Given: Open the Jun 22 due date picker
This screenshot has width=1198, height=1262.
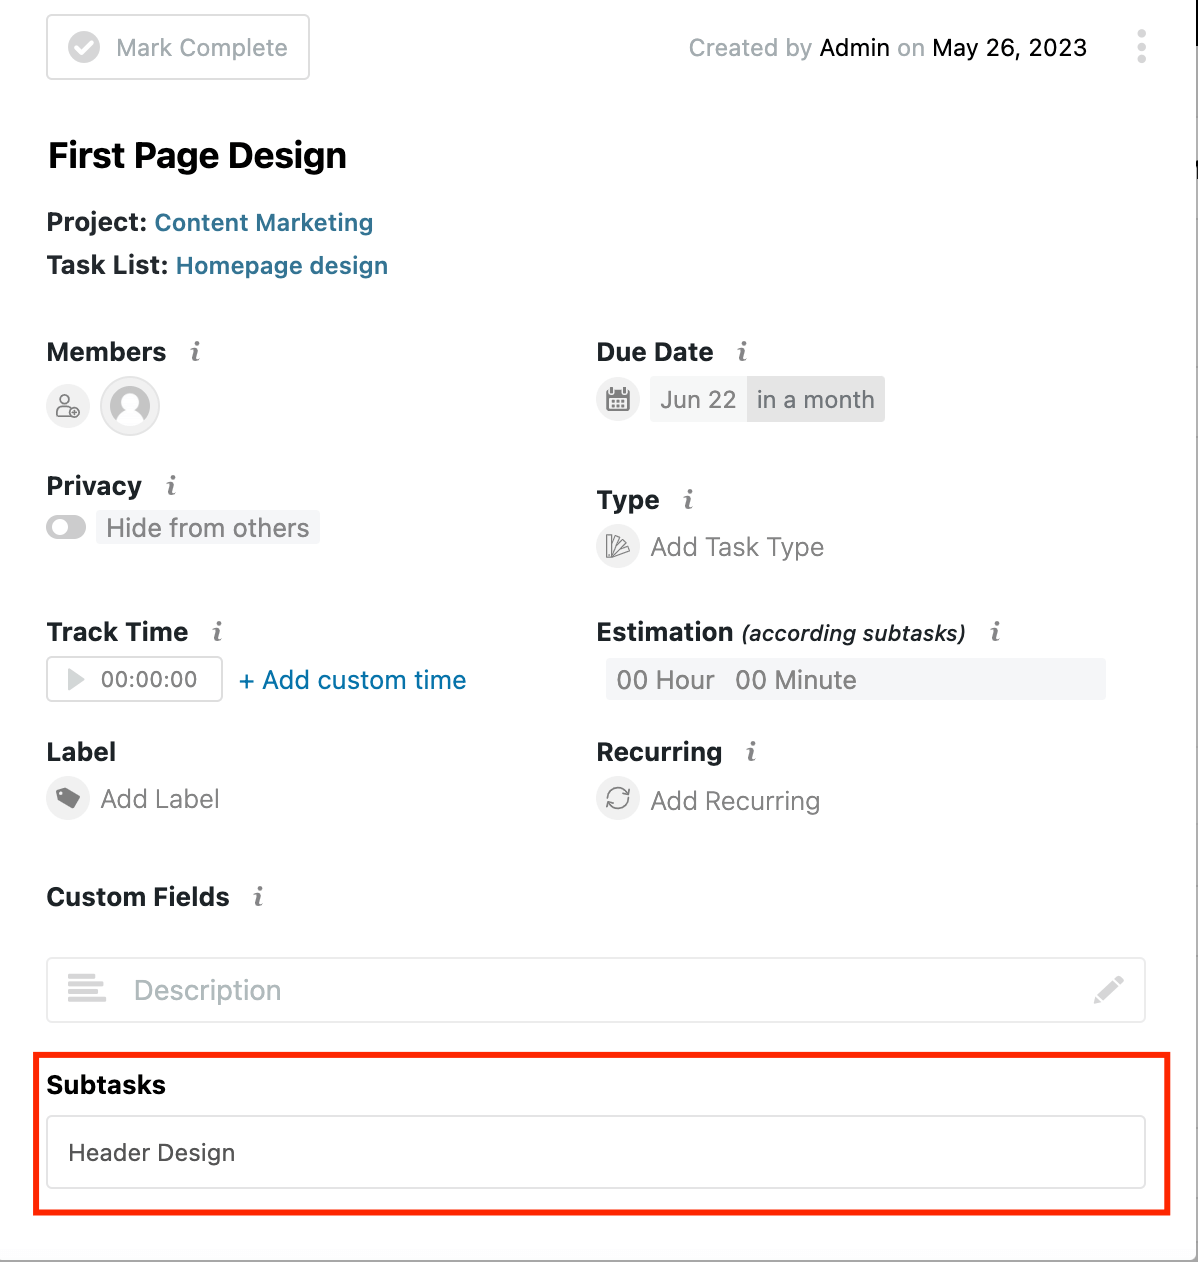Looking at the screenshot, I should click(698, 399).
